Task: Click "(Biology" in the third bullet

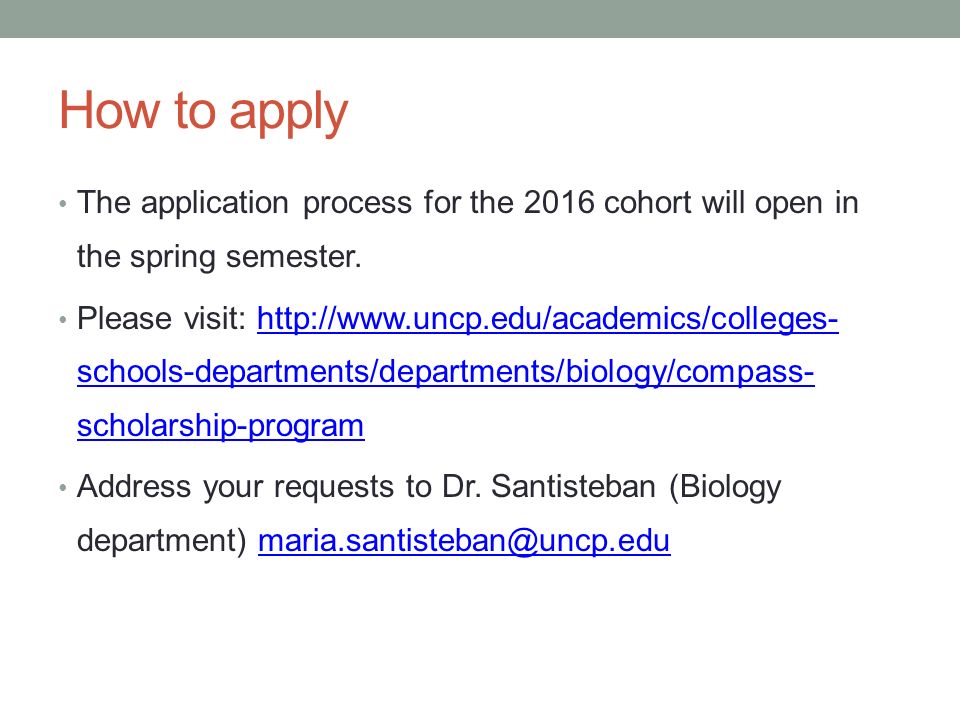Action: coord(725,488)
